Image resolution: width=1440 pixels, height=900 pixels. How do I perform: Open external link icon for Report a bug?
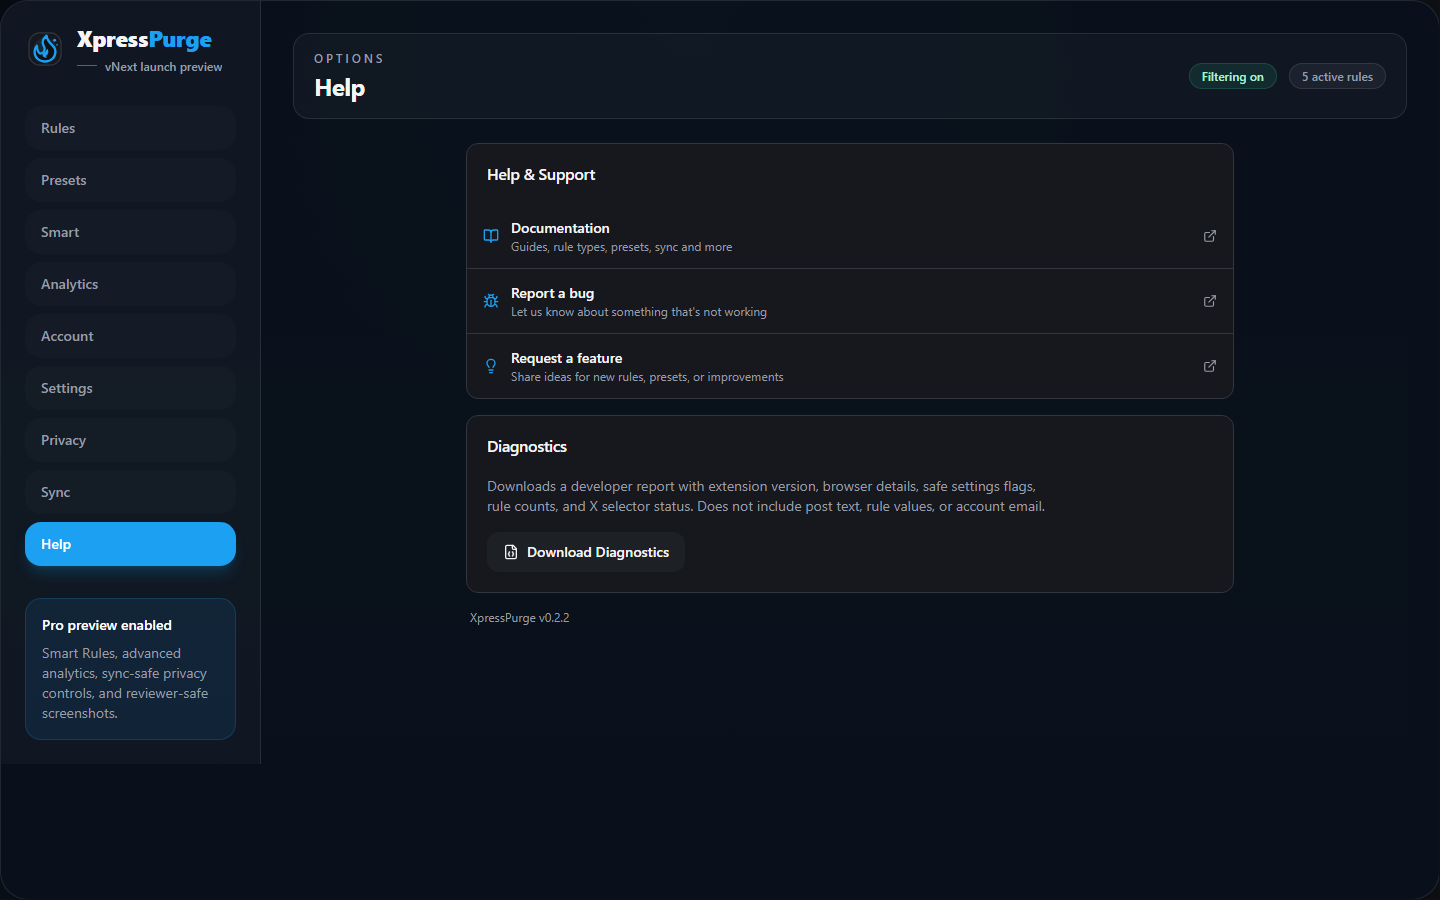click(1210, 301)
